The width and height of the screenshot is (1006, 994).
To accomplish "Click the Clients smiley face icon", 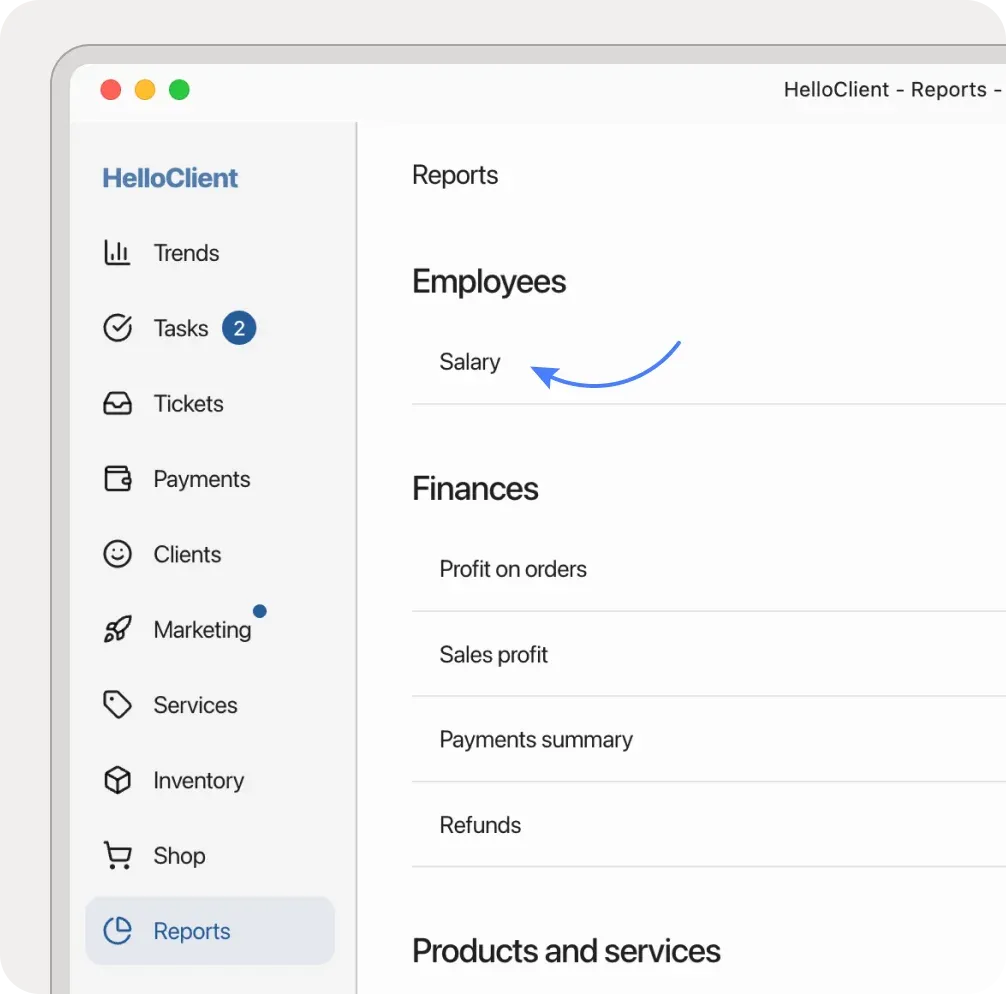I will (x=118, y=554).
